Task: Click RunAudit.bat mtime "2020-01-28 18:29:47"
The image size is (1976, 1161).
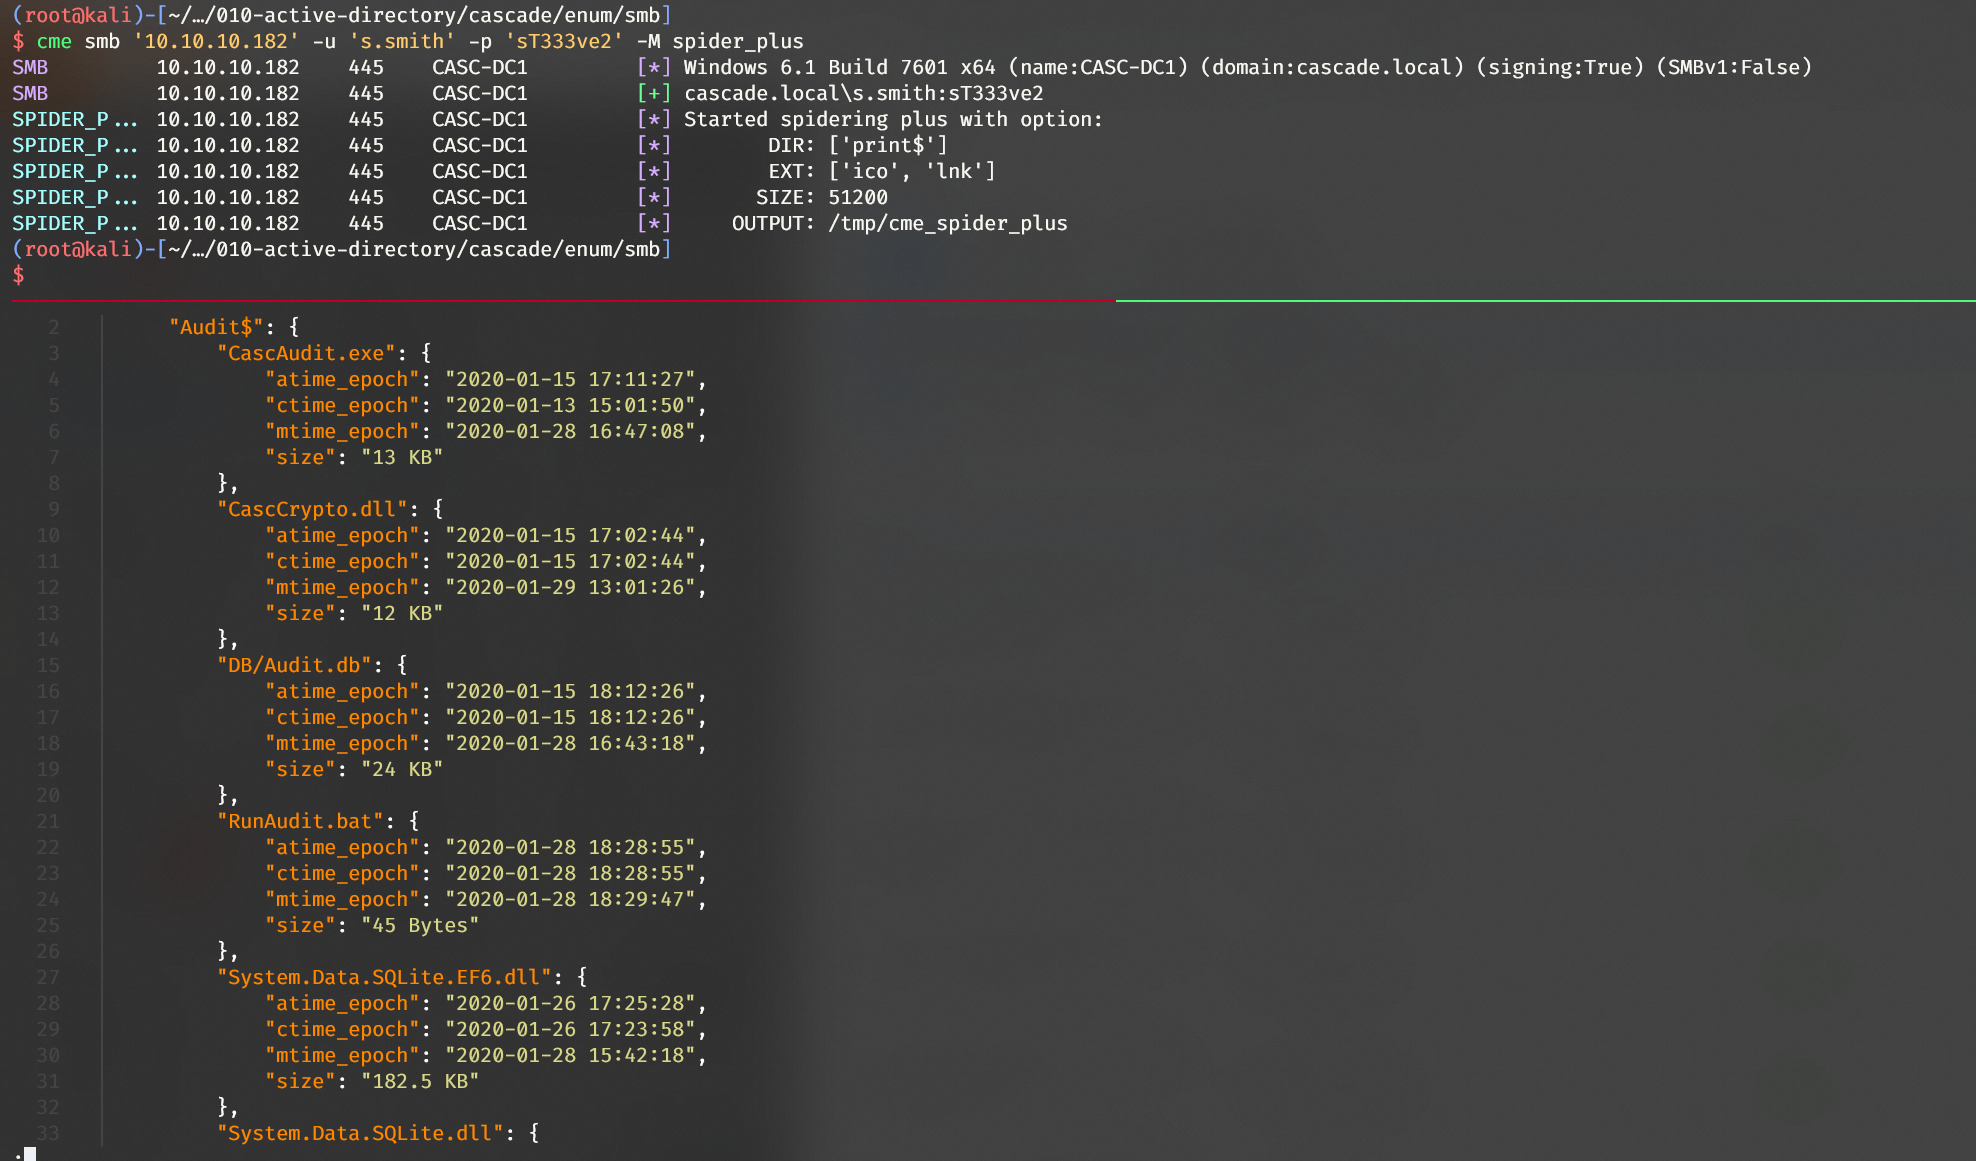Action: click(570, 899)
